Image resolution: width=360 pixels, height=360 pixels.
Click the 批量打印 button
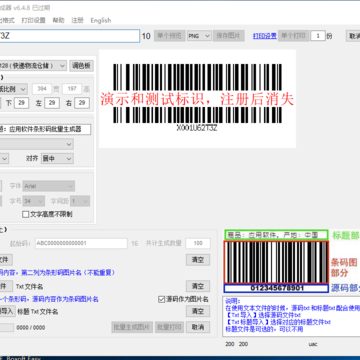coord(170,327)
